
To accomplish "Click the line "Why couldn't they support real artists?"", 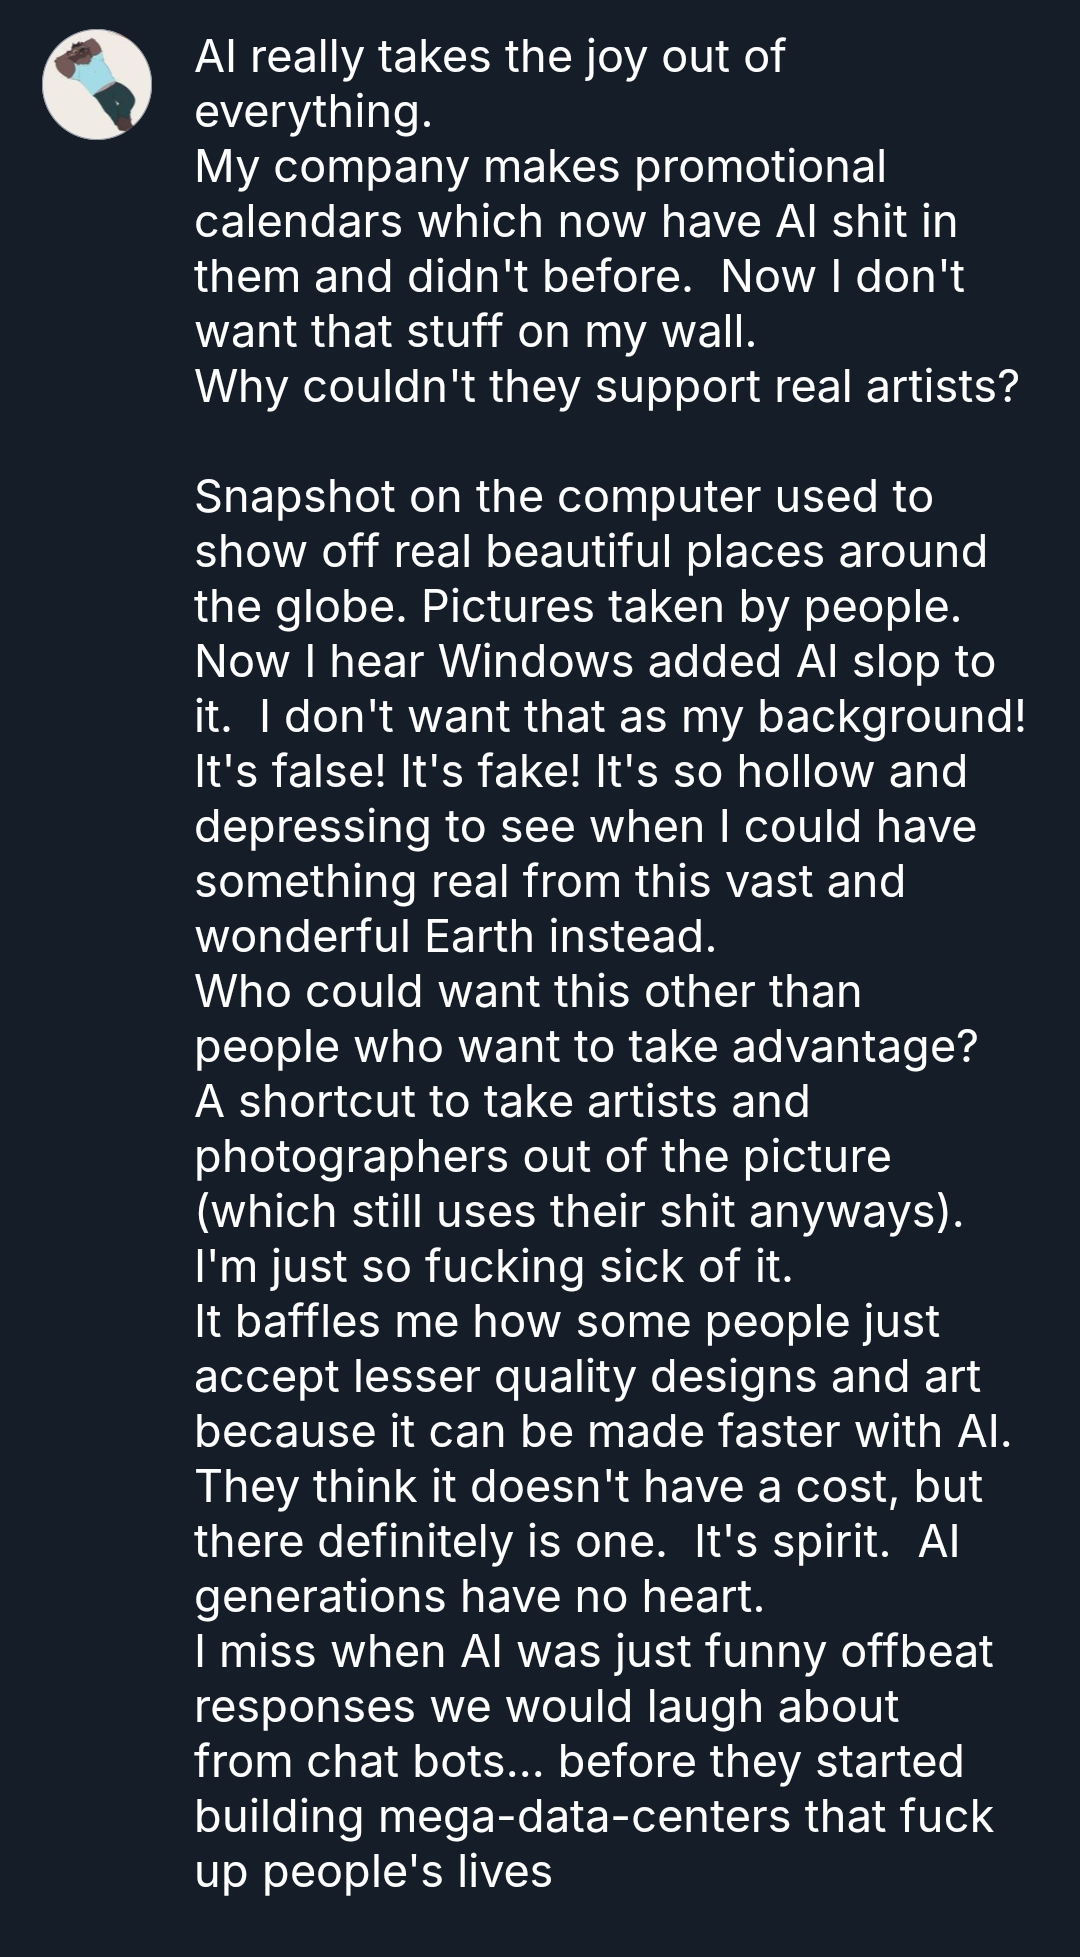I will pyautogui.click(x=605, y=387).
